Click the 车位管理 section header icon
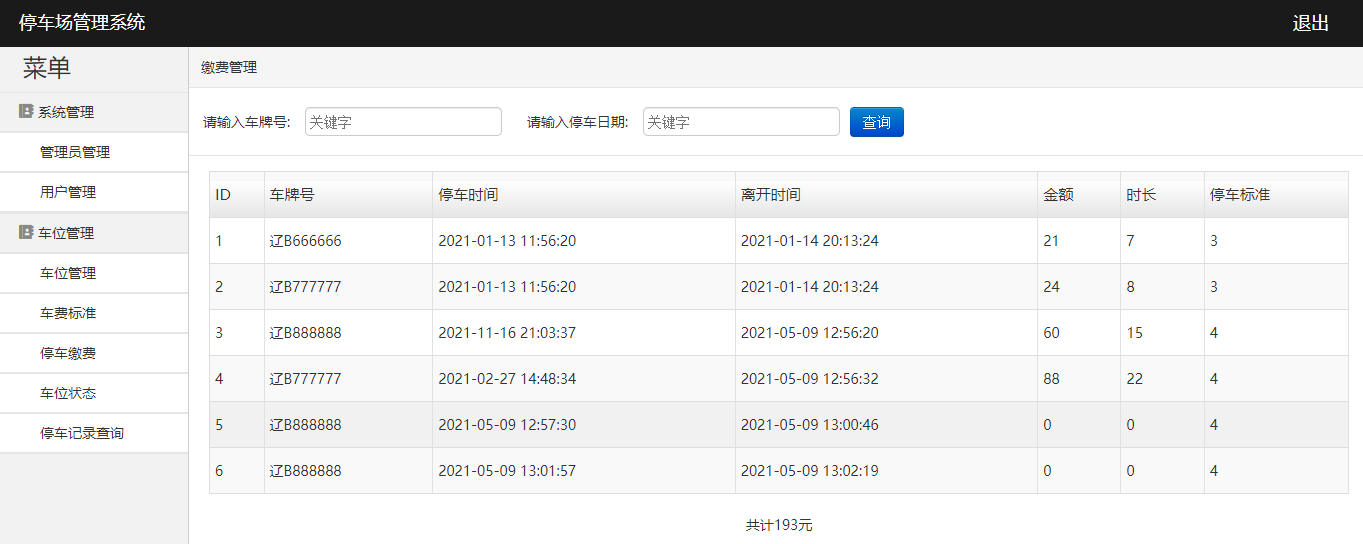1363x544 pixels. click(x=26, y=232)
